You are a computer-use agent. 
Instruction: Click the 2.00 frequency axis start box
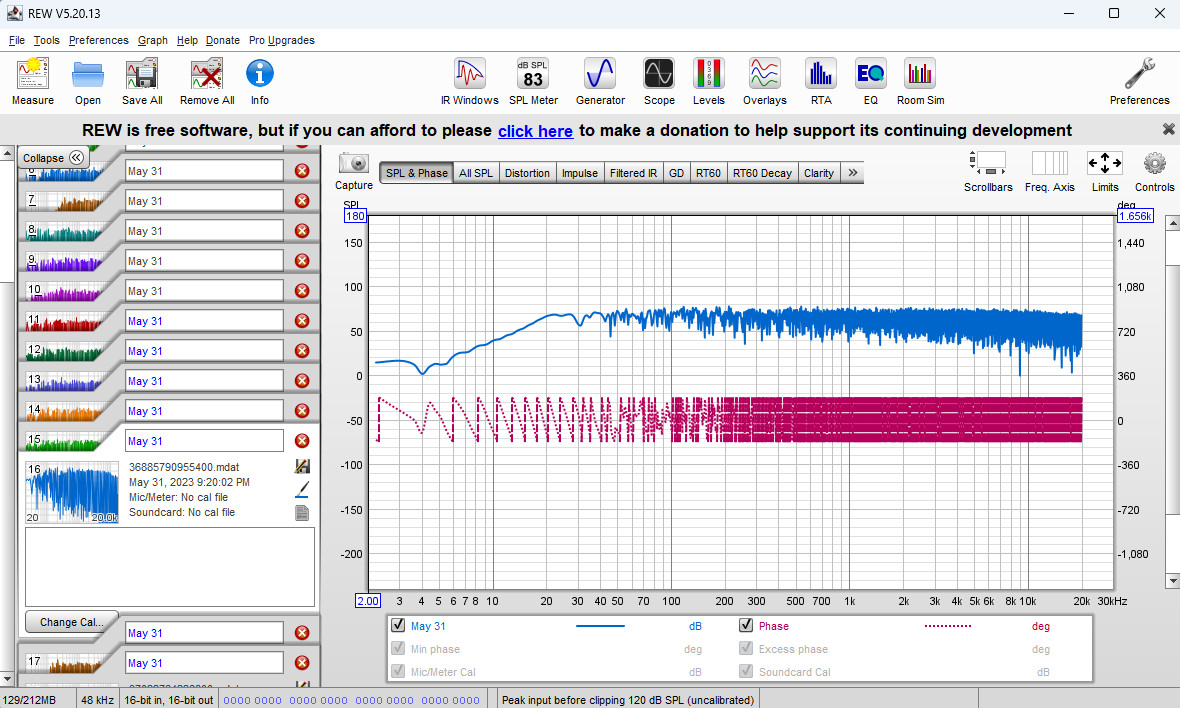coord(368,600)
